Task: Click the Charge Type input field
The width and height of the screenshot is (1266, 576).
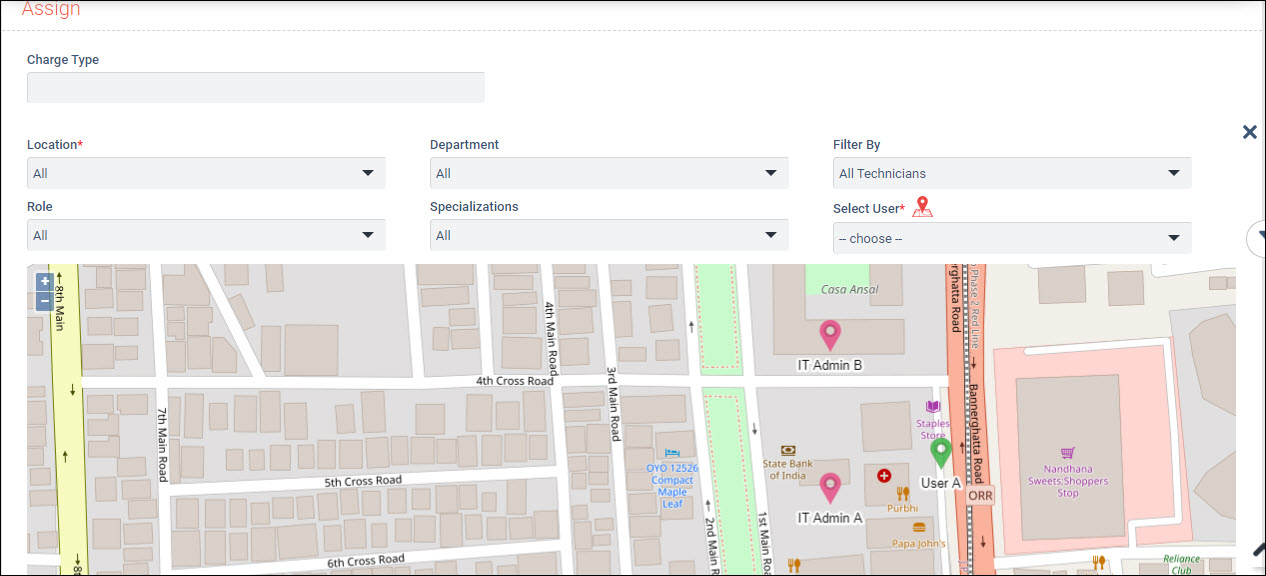Action: (x=256, y=88)
